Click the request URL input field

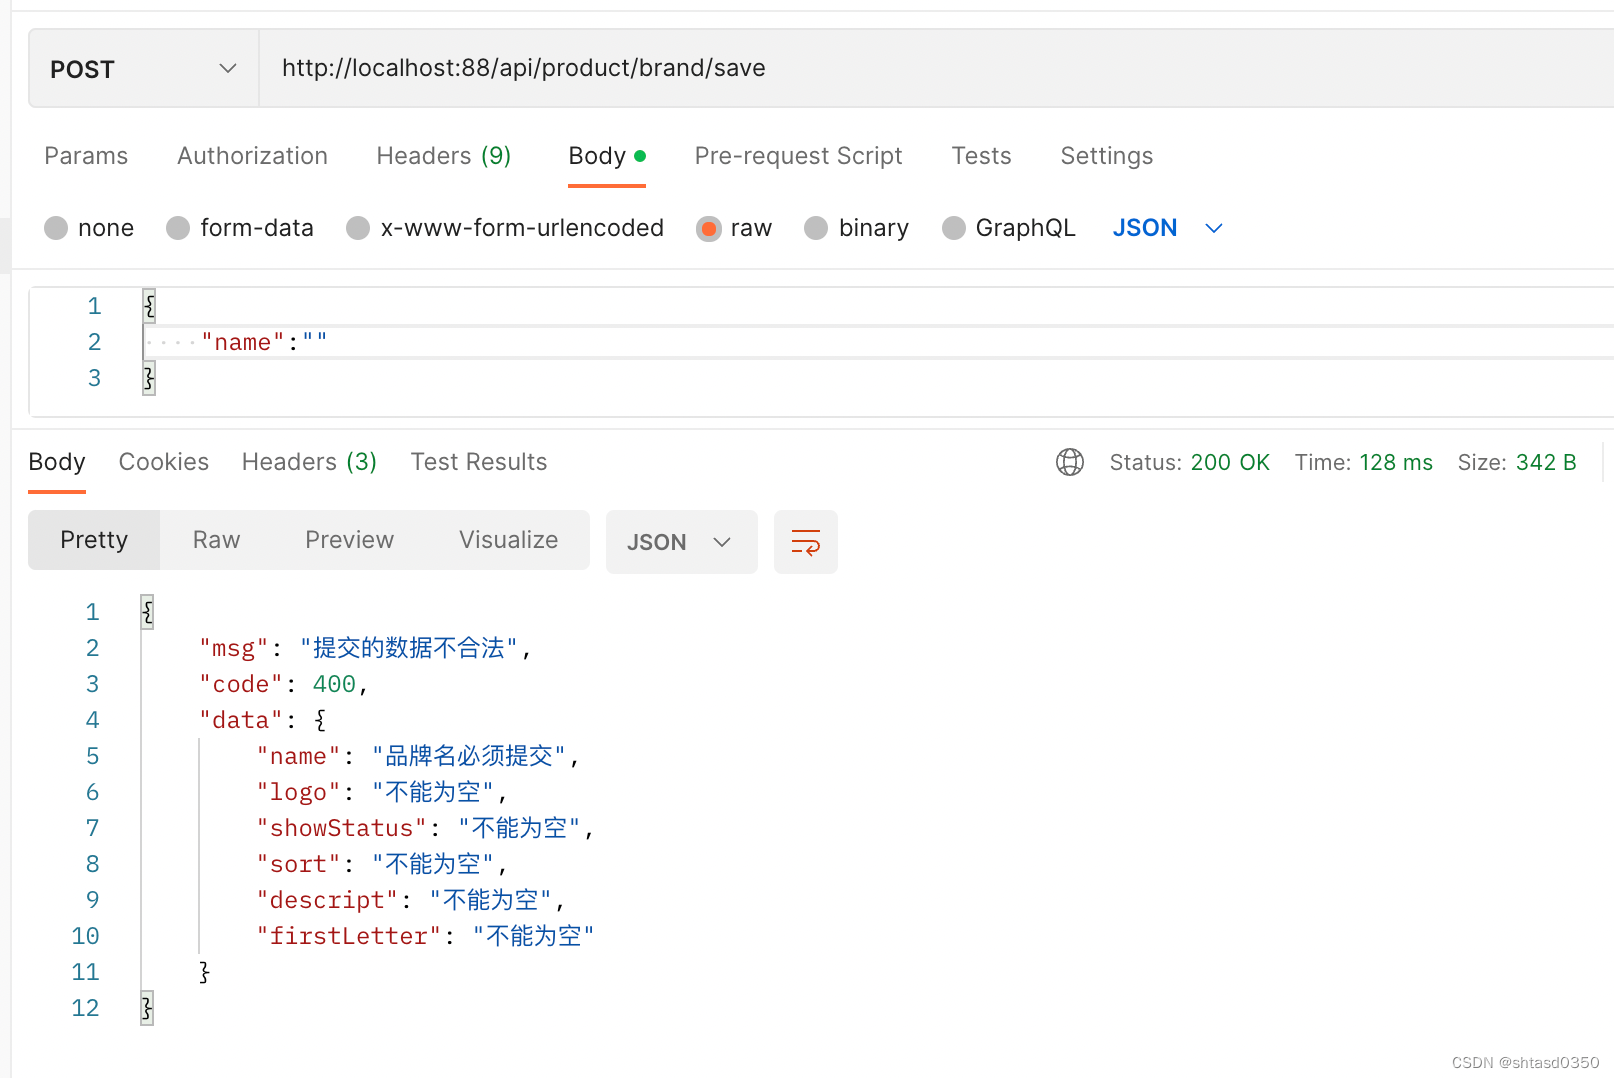936,68
